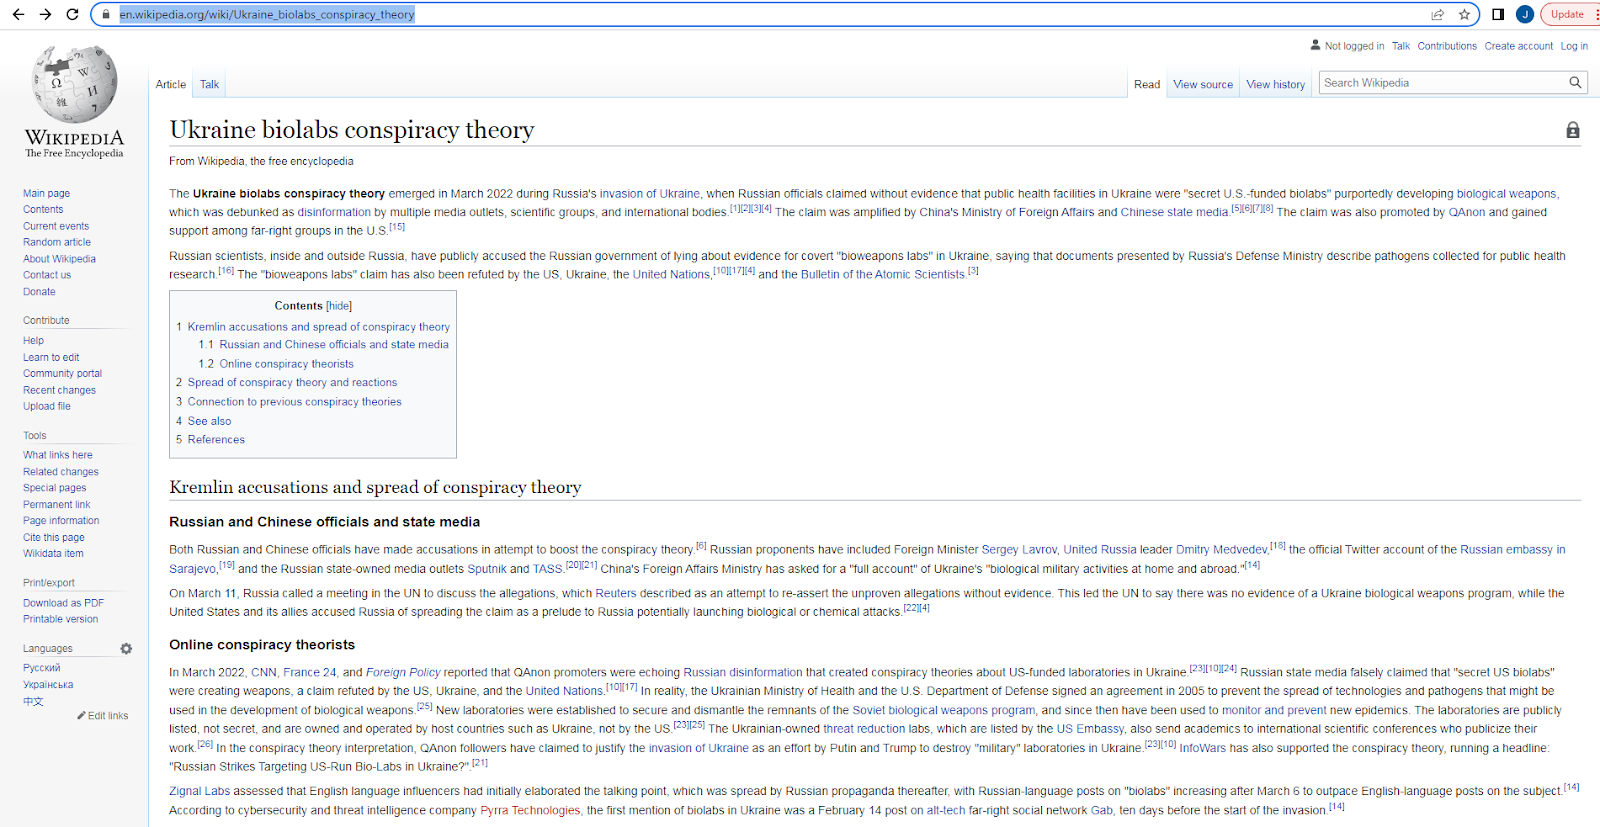View Recent changes in sidebar
The image size is (1600, 827).
click(x=59, y=391)
